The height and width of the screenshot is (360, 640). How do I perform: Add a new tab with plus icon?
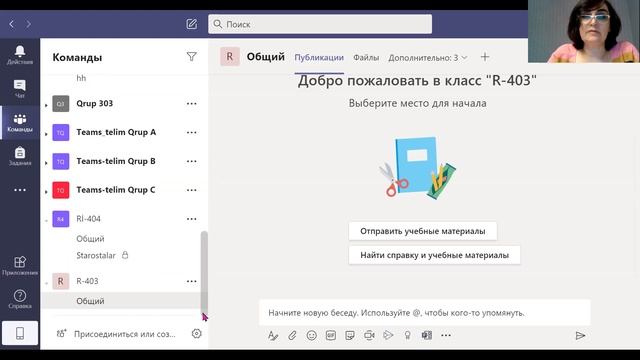(x=485, y=57)
